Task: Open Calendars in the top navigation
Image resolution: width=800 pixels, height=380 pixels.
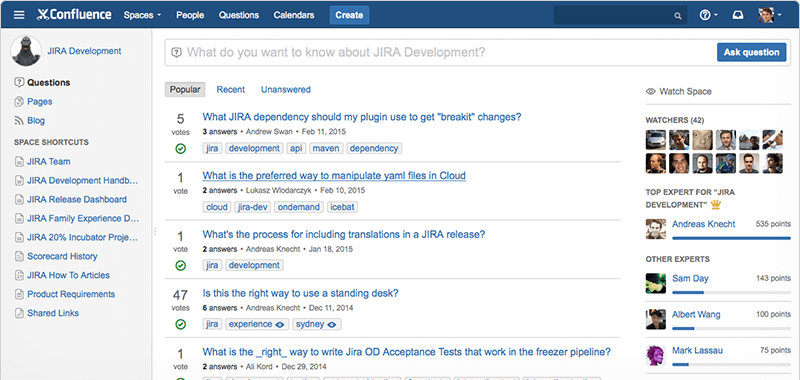Action: tap(294, 15)
